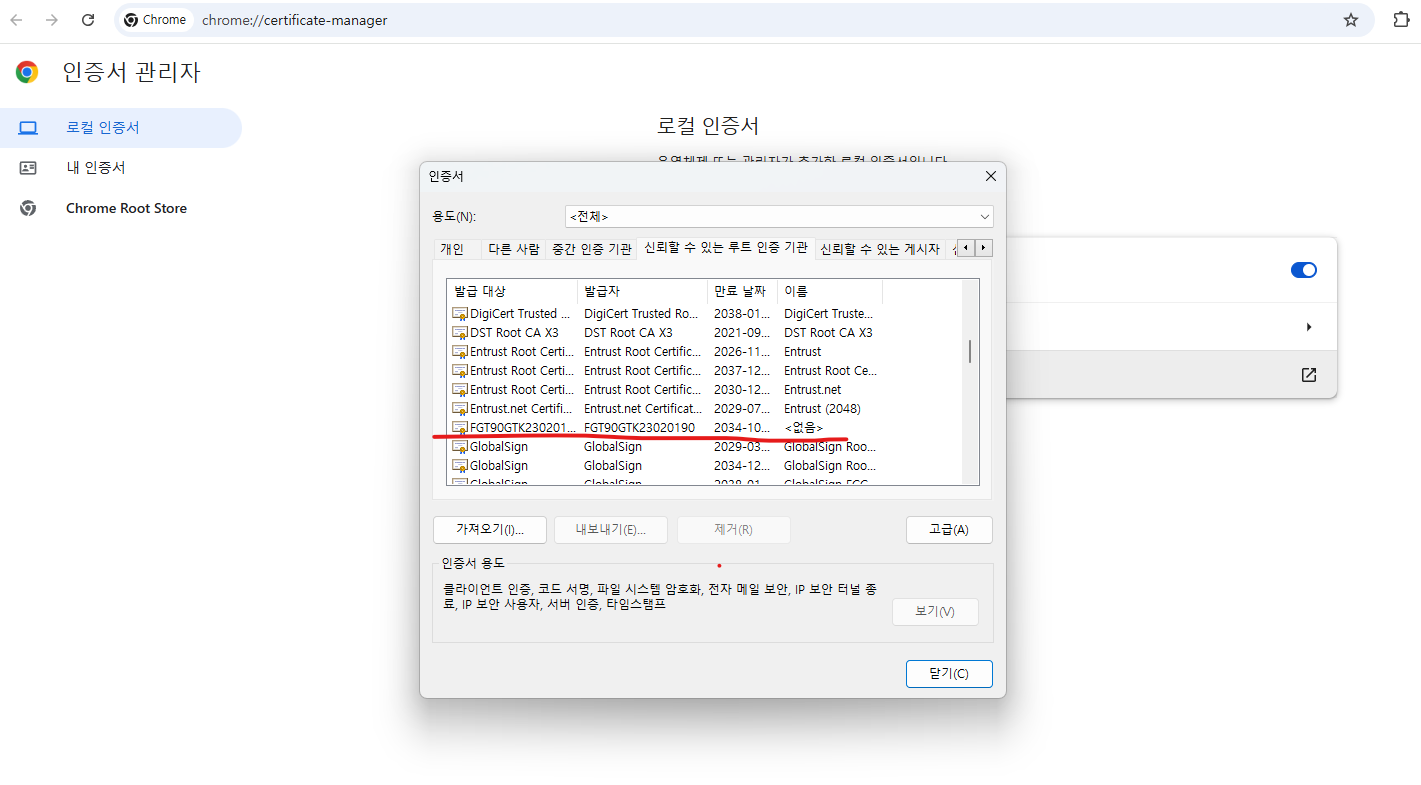
Task: Sort by the 발급자 column header
Action: point(642,291)
